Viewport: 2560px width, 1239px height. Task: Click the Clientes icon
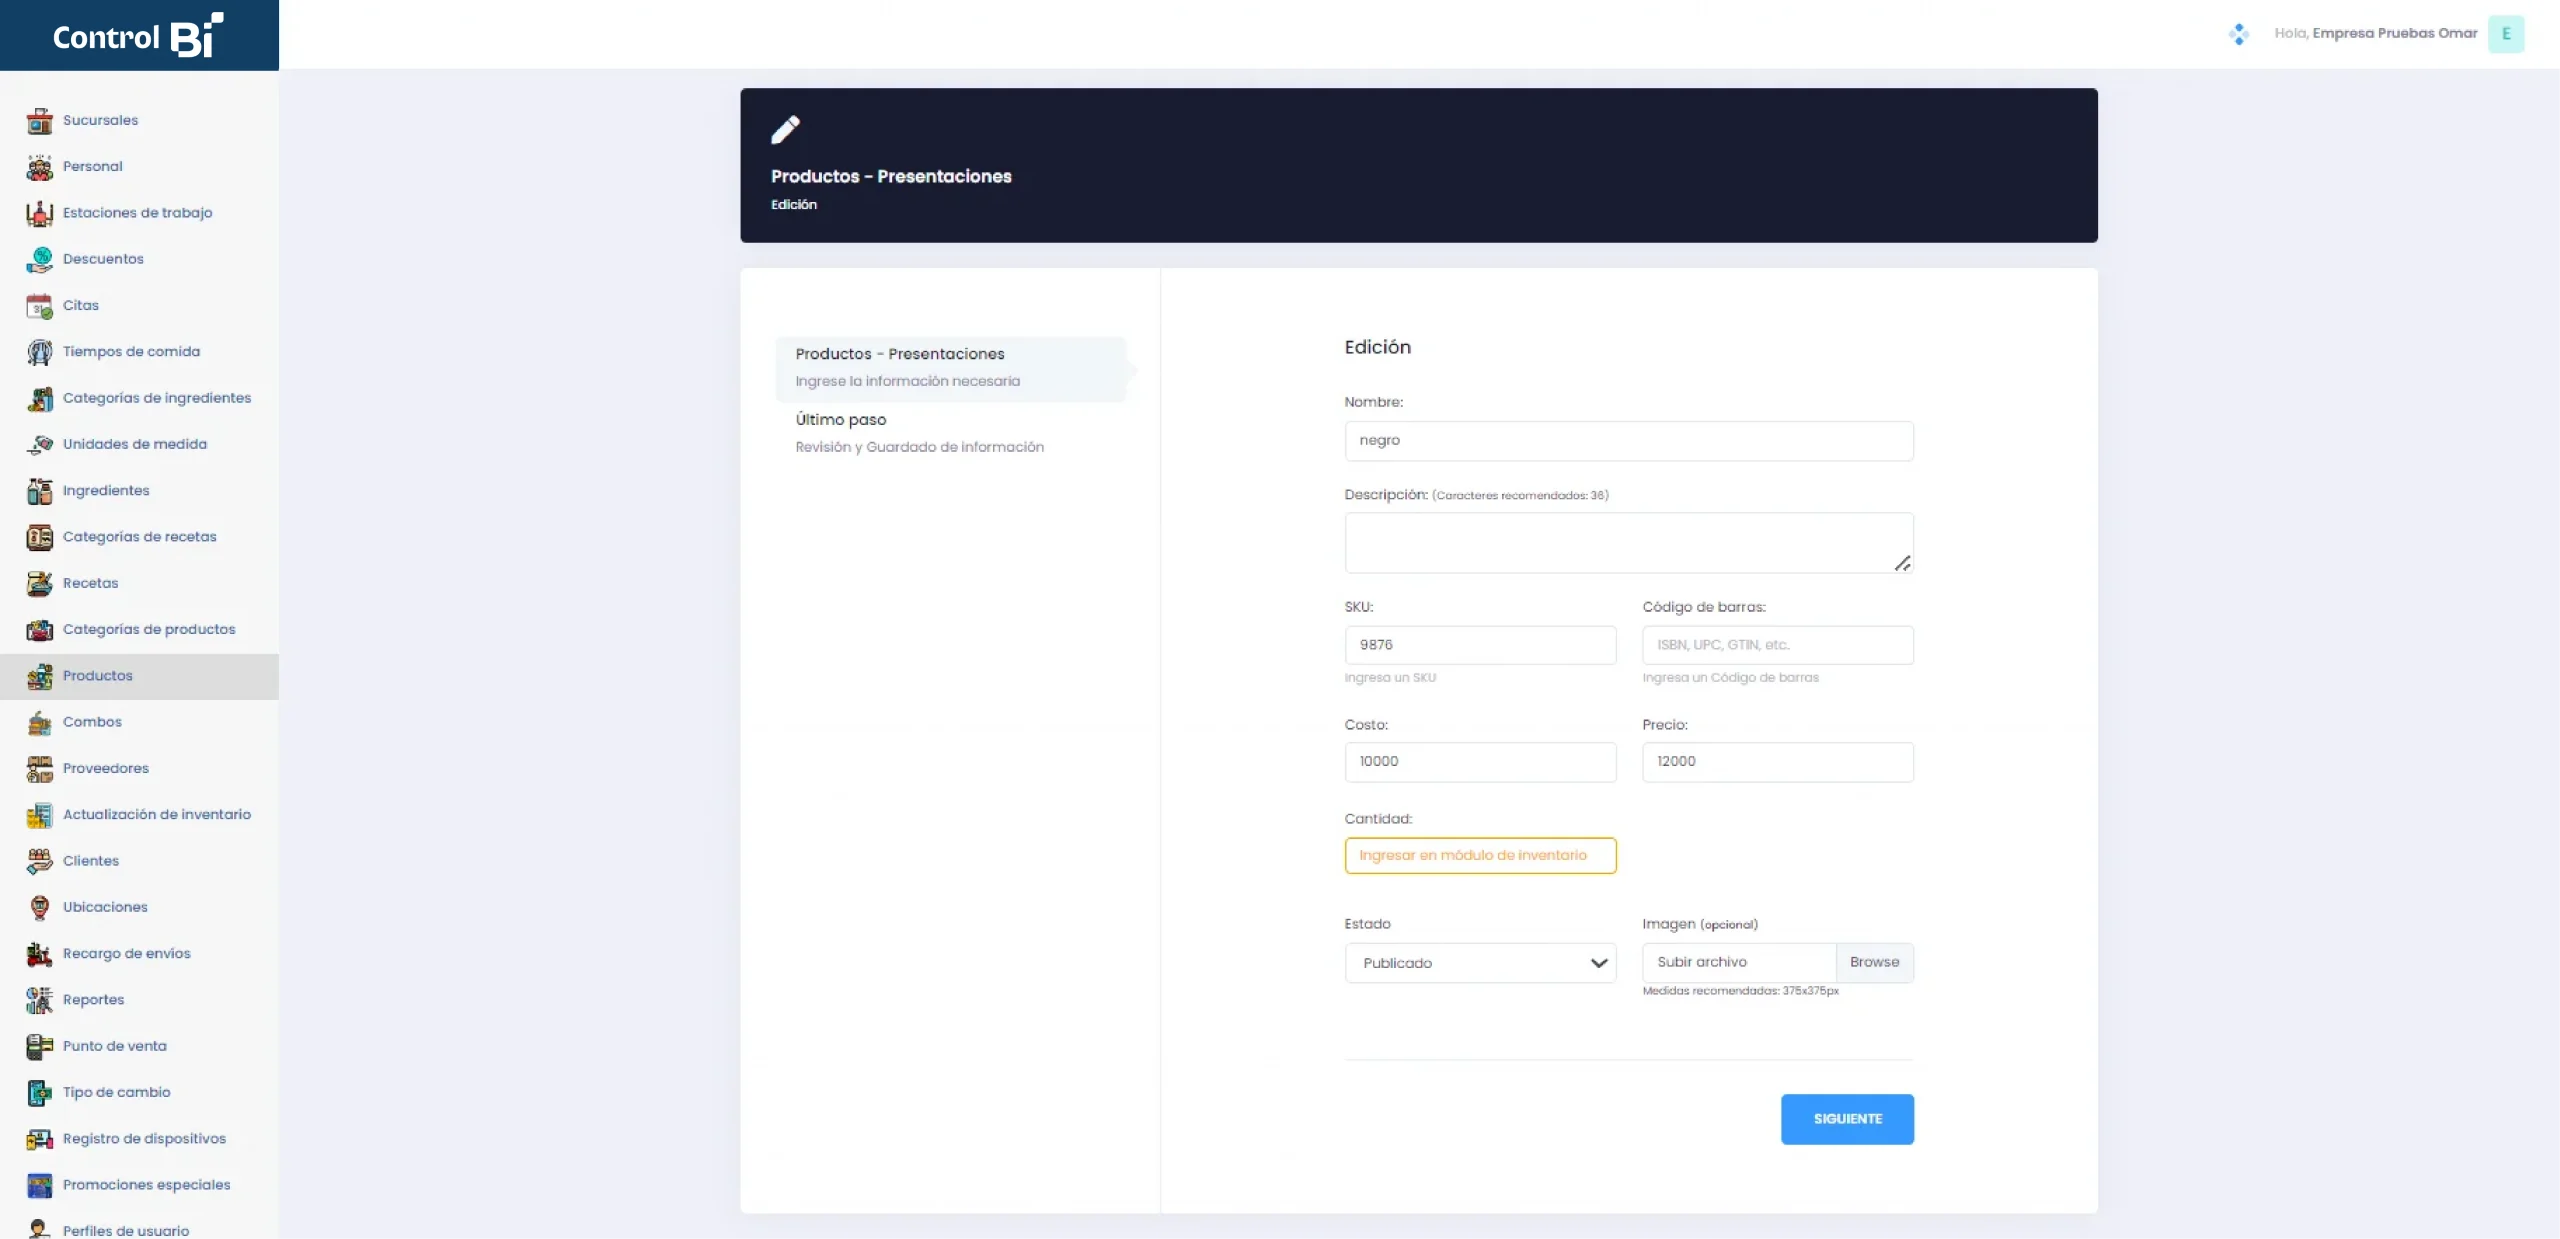click(39, 862)
